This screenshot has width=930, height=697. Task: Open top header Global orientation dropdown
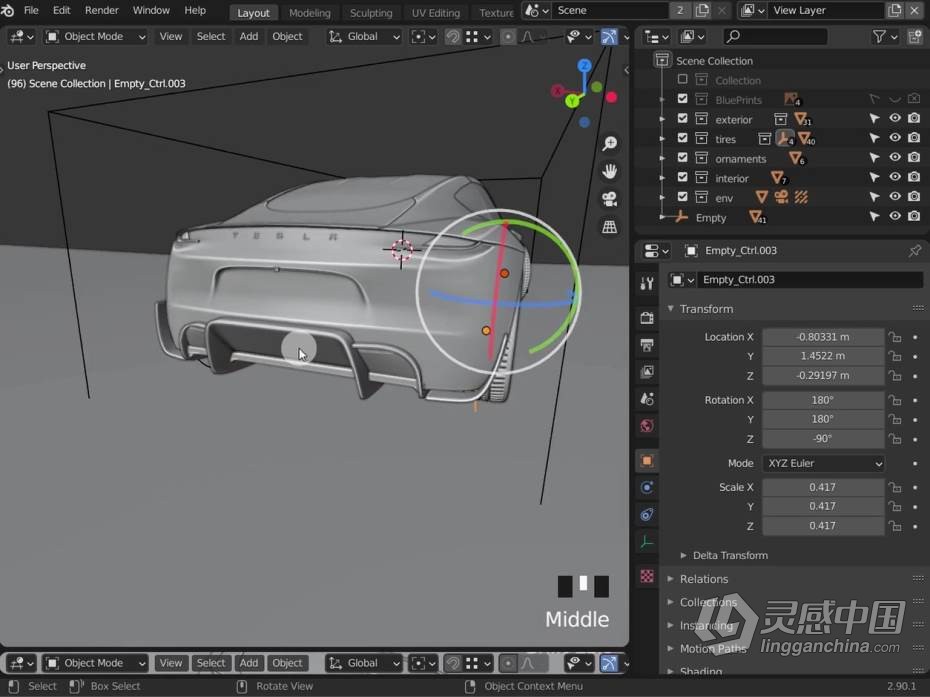364,37
